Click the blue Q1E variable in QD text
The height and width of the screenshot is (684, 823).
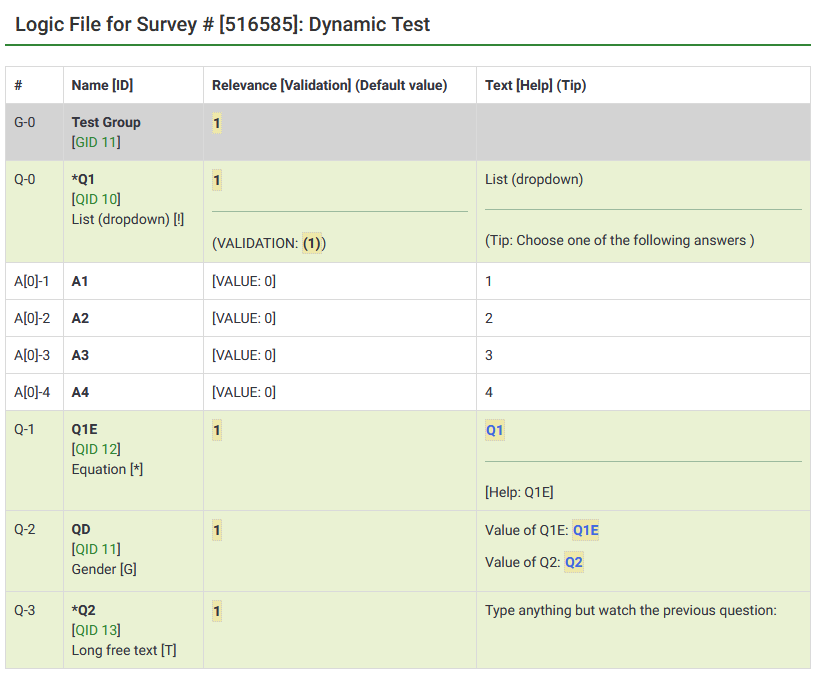click(585, 530)
